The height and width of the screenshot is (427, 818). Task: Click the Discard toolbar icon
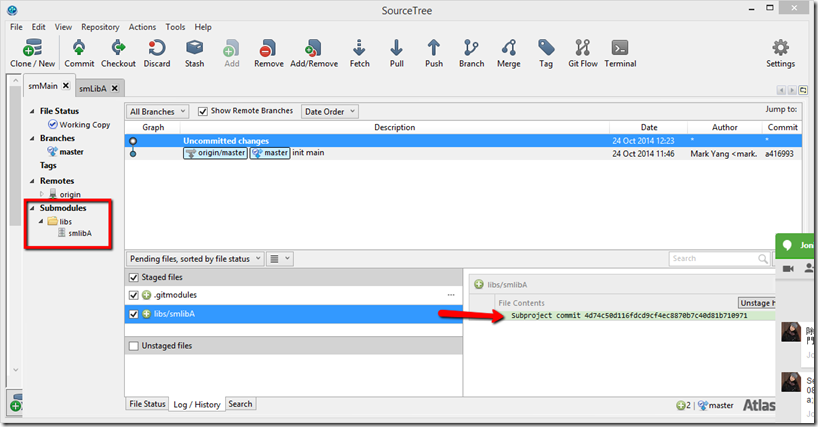(157, 48)
